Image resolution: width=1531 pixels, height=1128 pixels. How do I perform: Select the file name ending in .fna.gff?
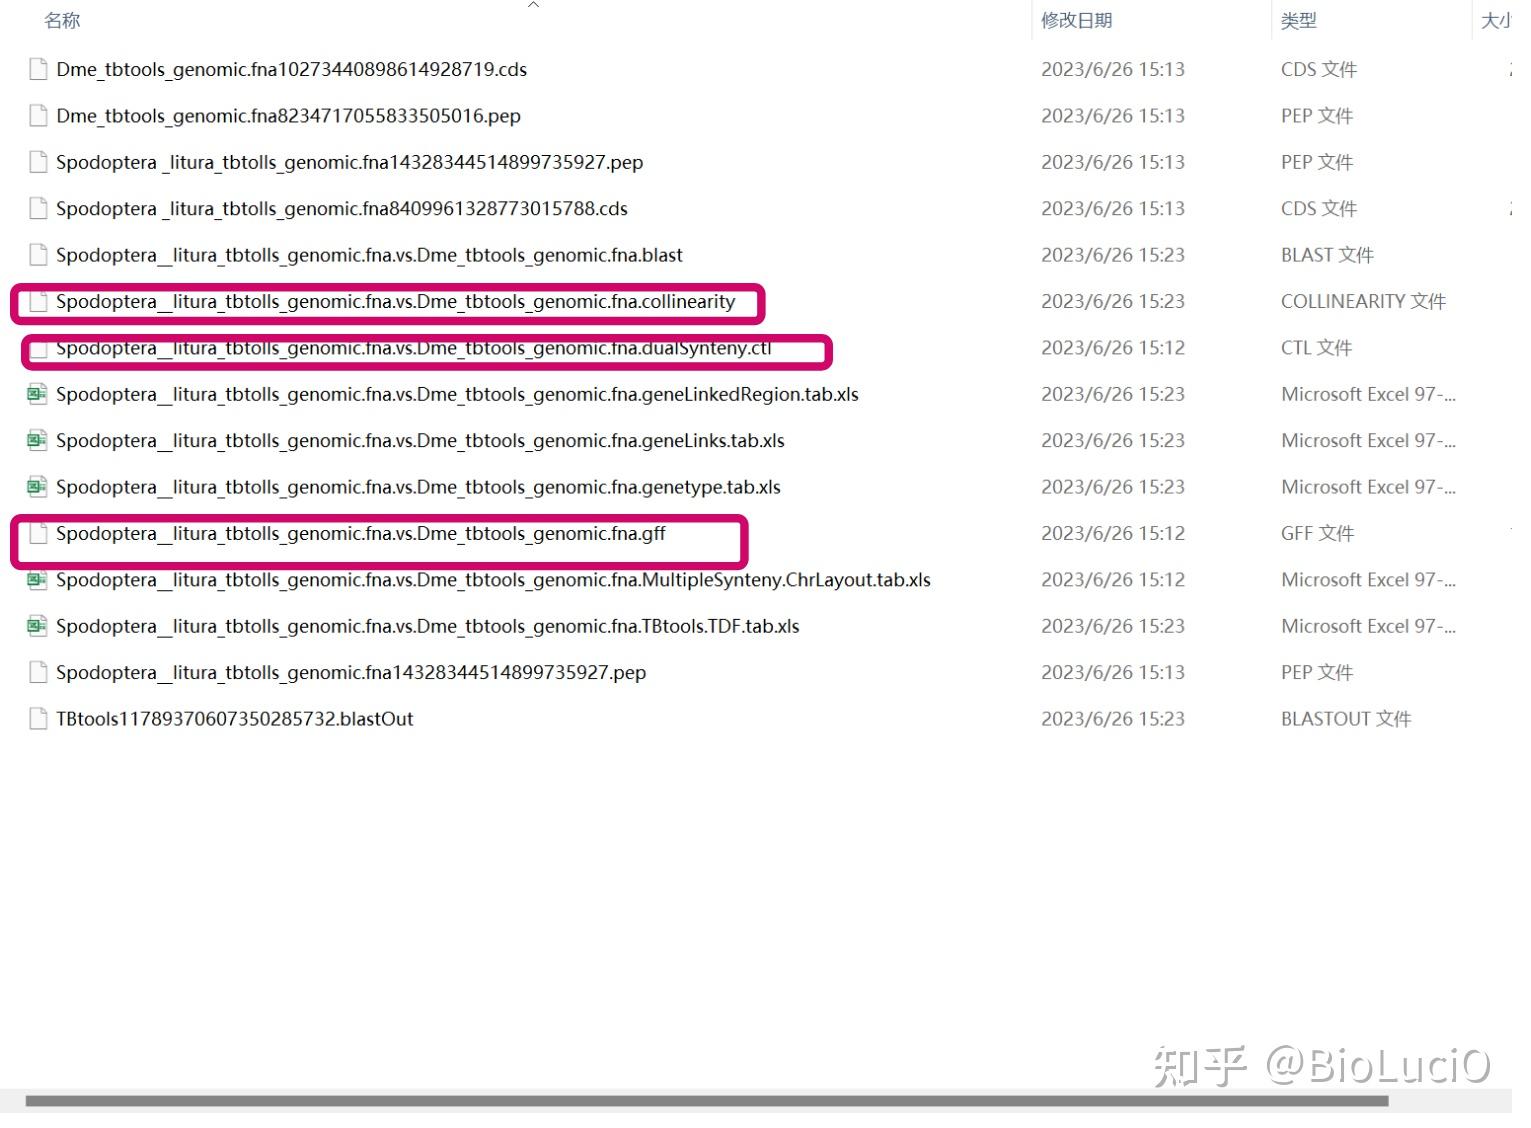pyautogui.click(x=361, y=534)
